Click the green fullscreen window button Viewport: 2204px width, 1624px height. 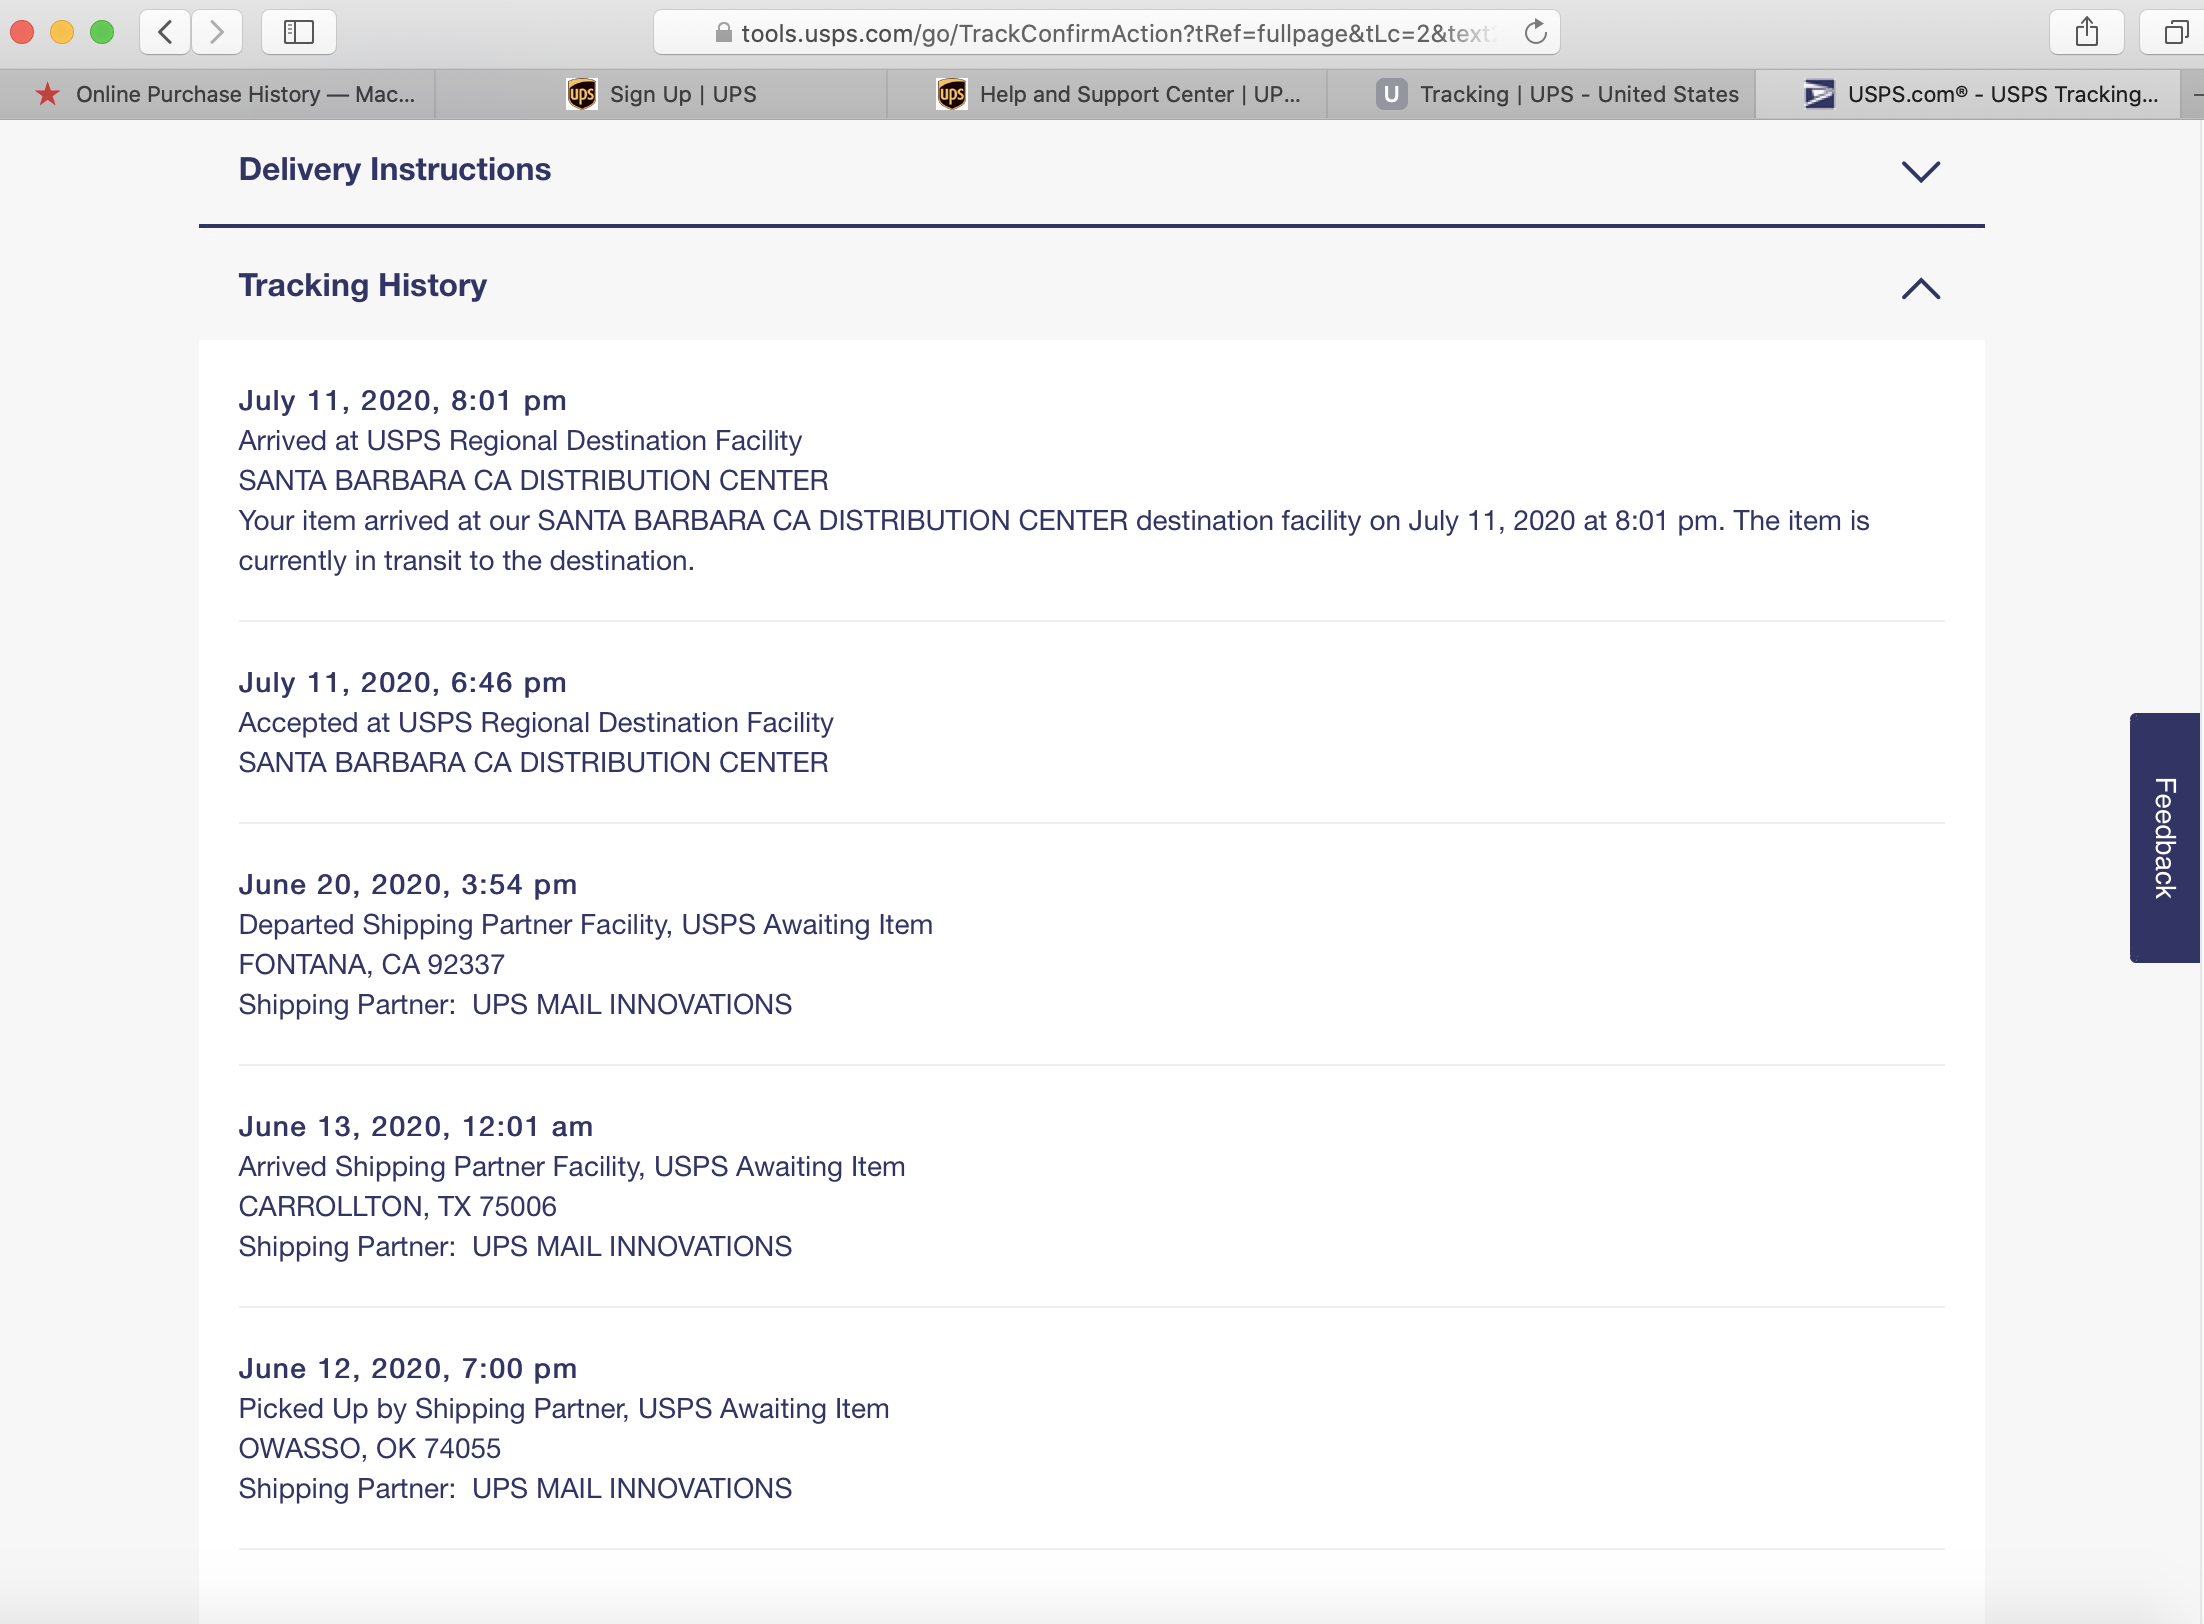pos(102,32)
